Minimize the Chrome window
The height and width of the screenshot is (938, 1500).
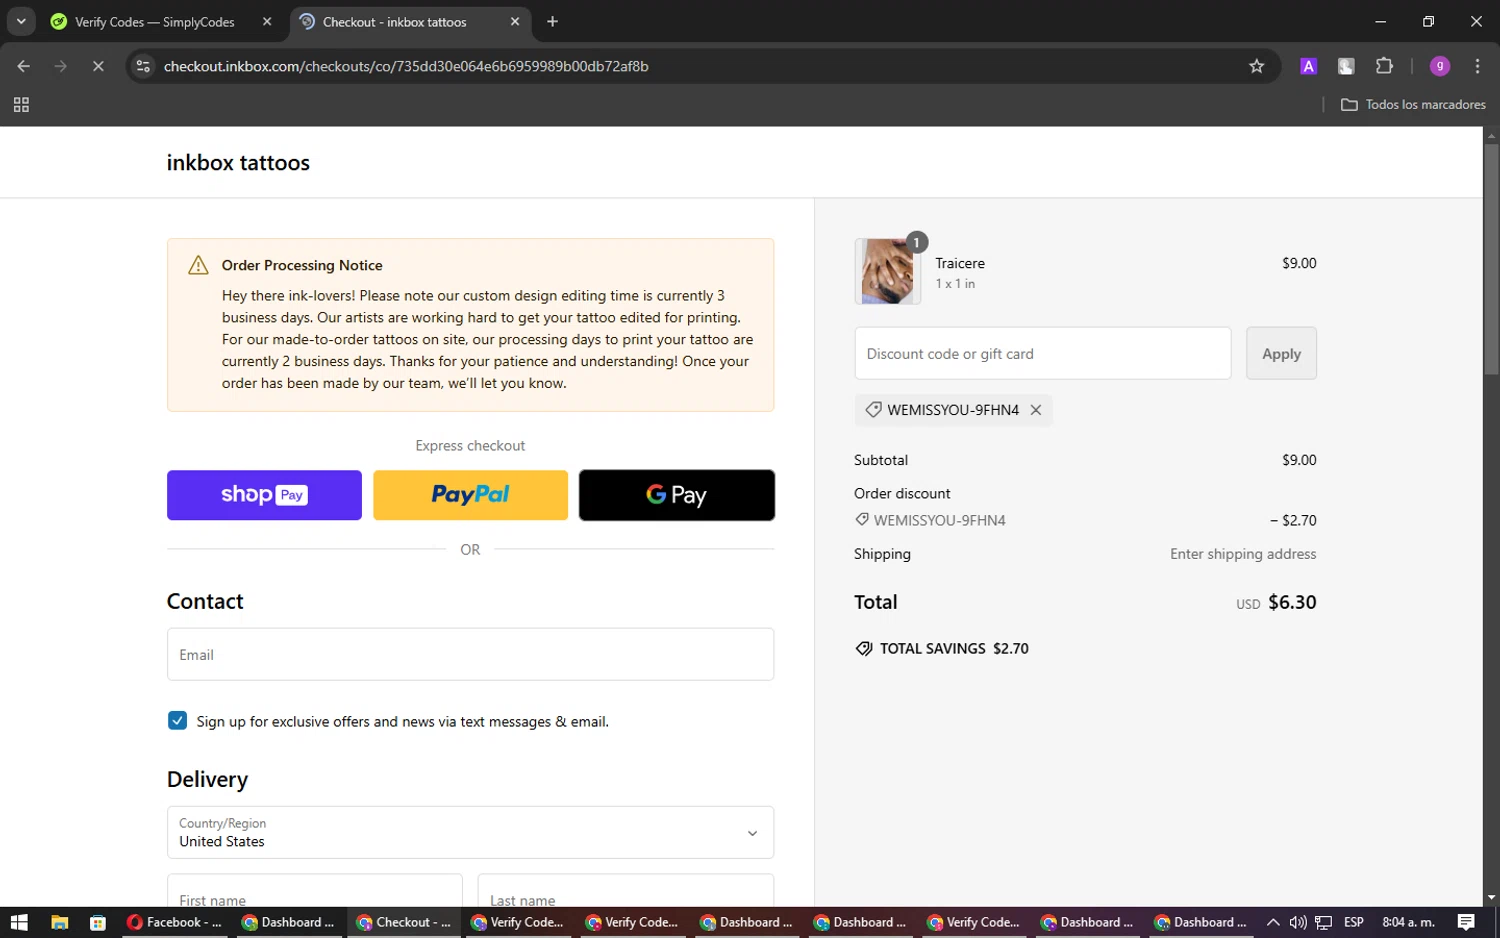pyautogui.click(x=1380, y=22)
